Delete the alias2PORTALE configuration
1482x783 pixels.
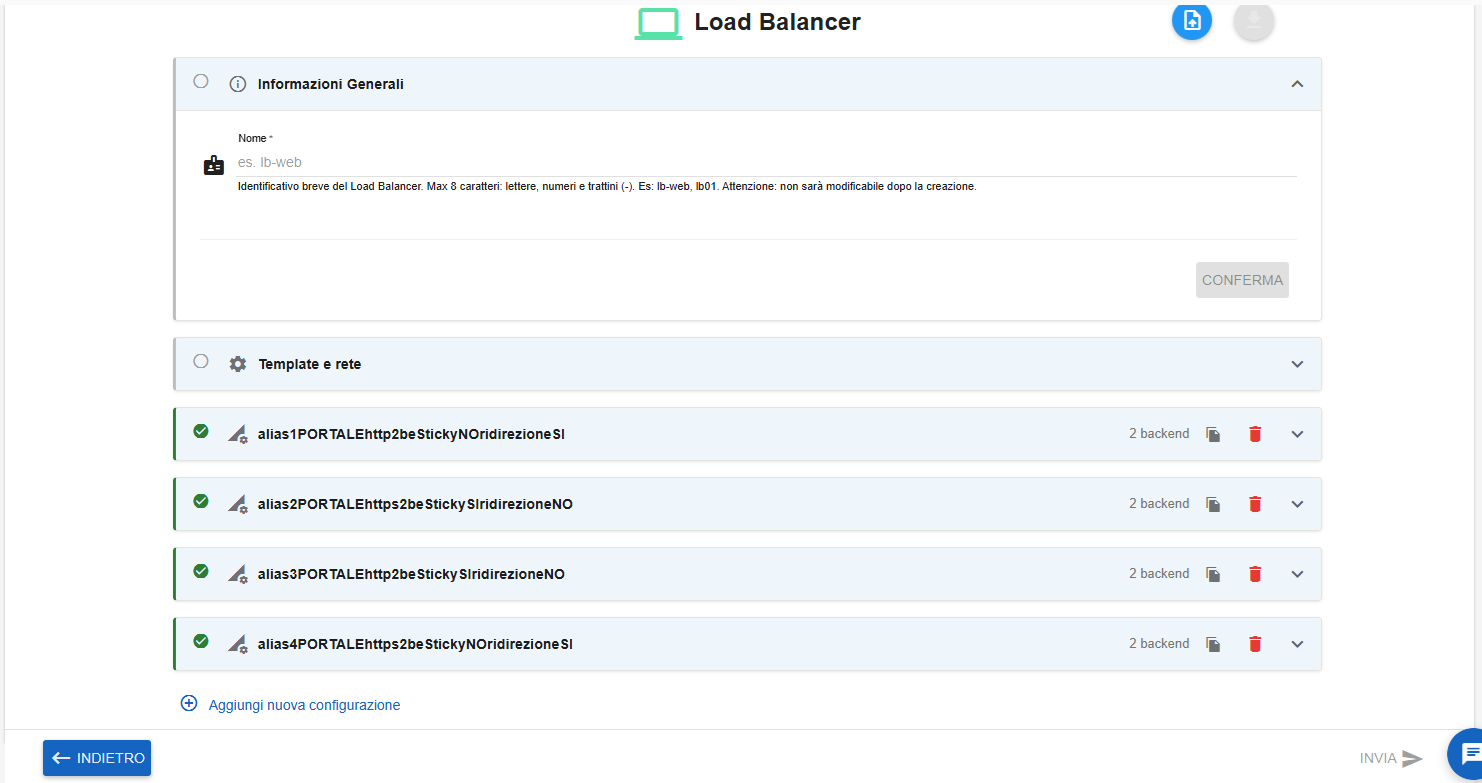coord(1255,504)
